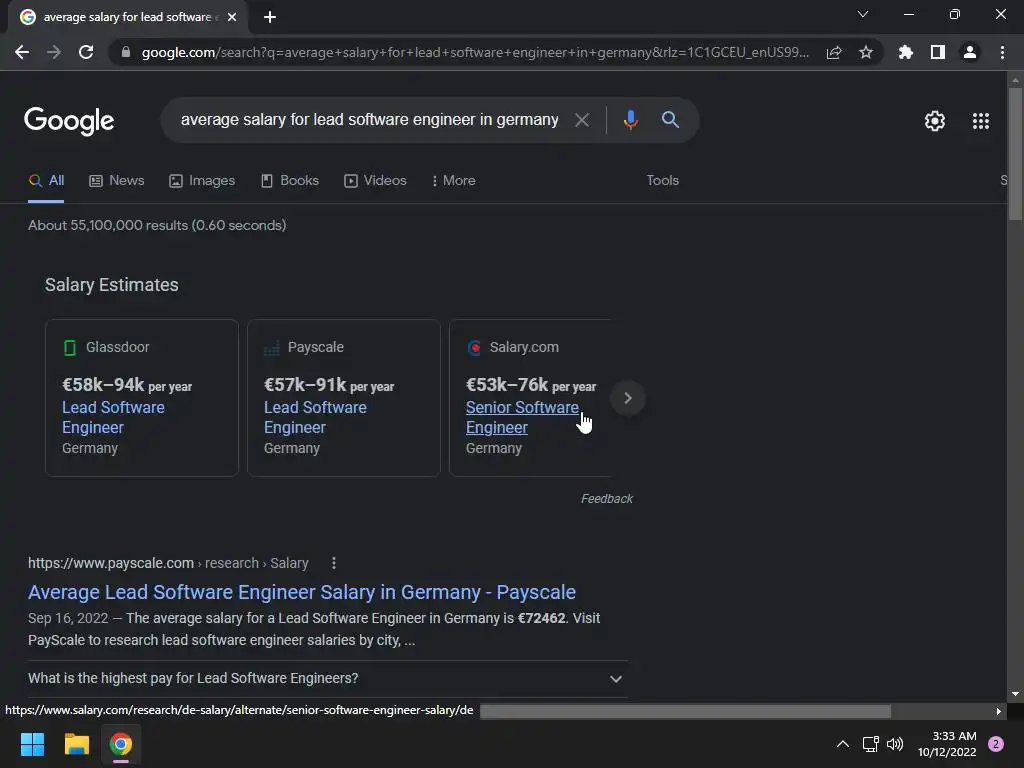
Task: Click the horizontal scrollbar right arrow
Action: 999,711
